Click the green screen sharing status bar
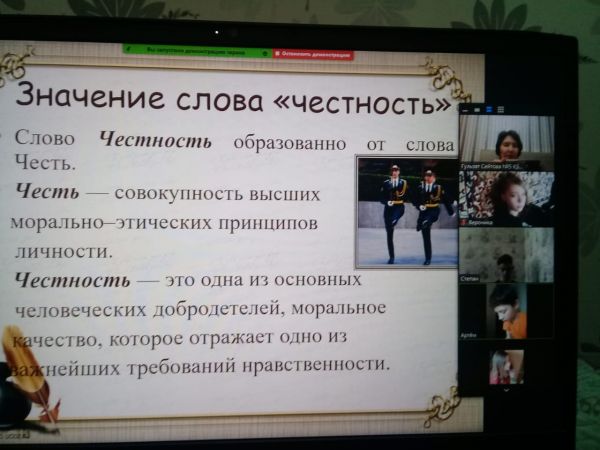 (x=196, y=50)
